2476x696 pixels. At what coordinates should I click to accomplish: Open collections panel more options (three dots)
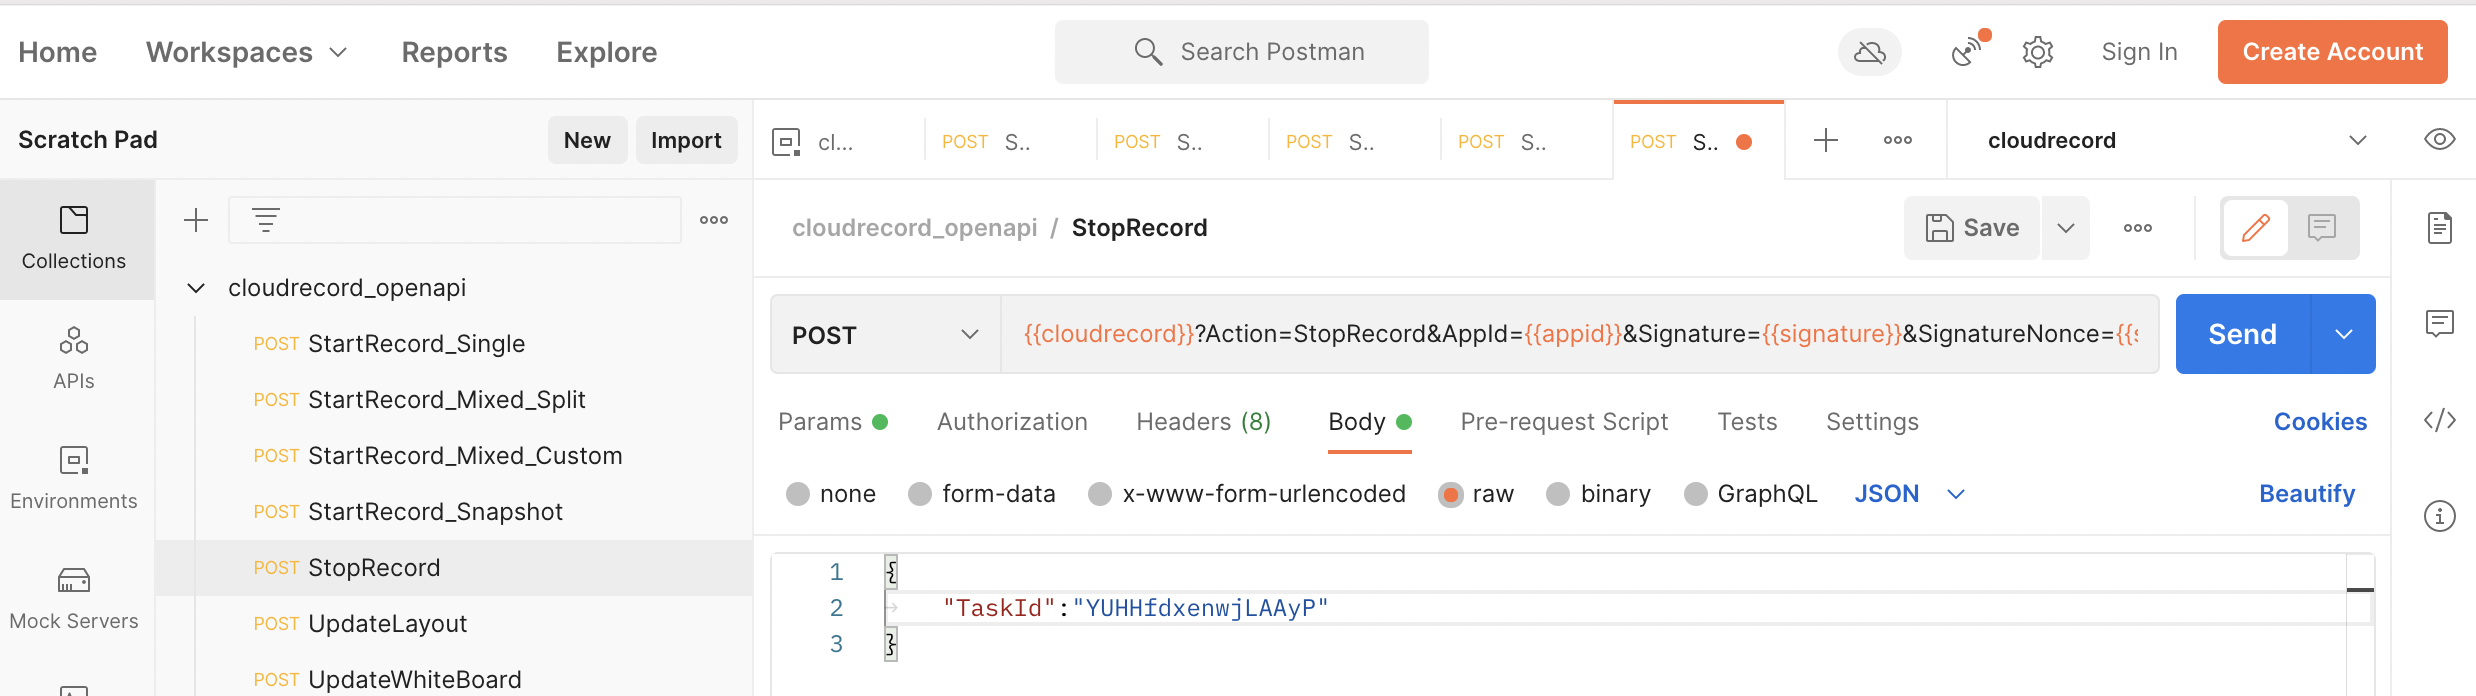pos(714,220)
